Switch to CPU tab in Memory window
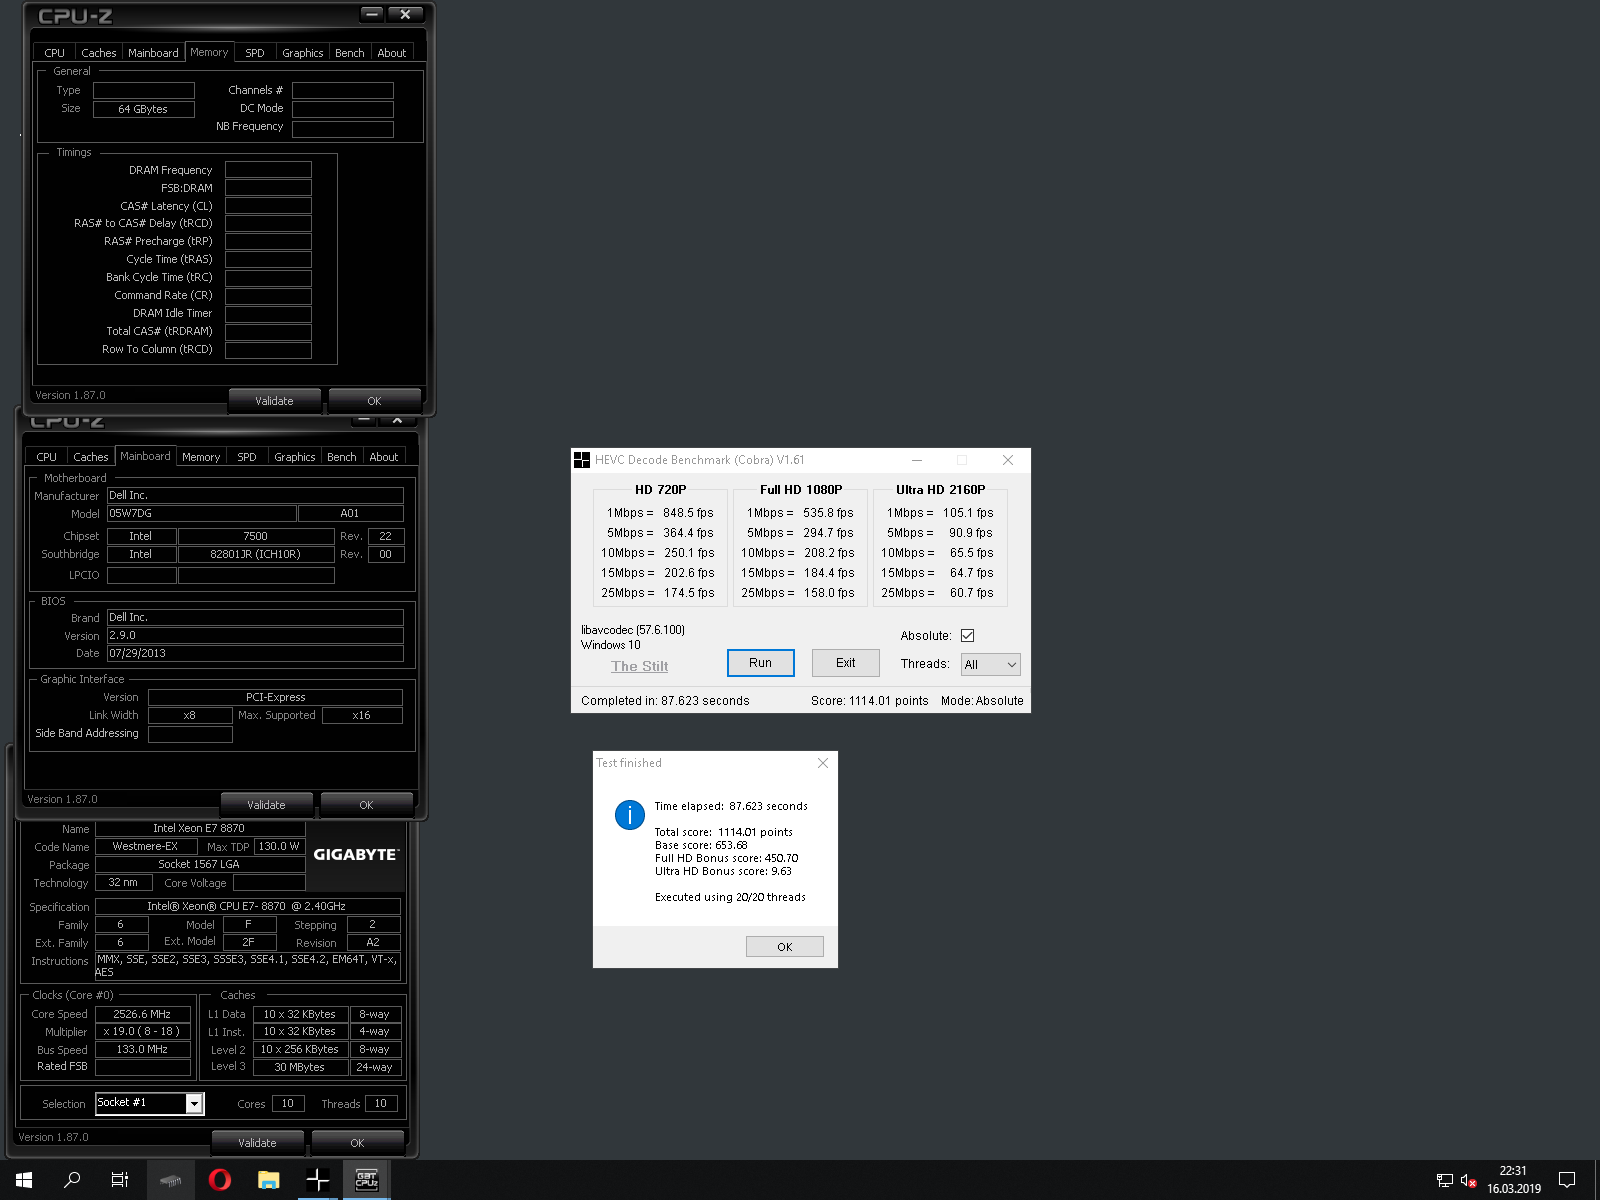Viewport: 1600px width, 1200px height. point(54,53)
